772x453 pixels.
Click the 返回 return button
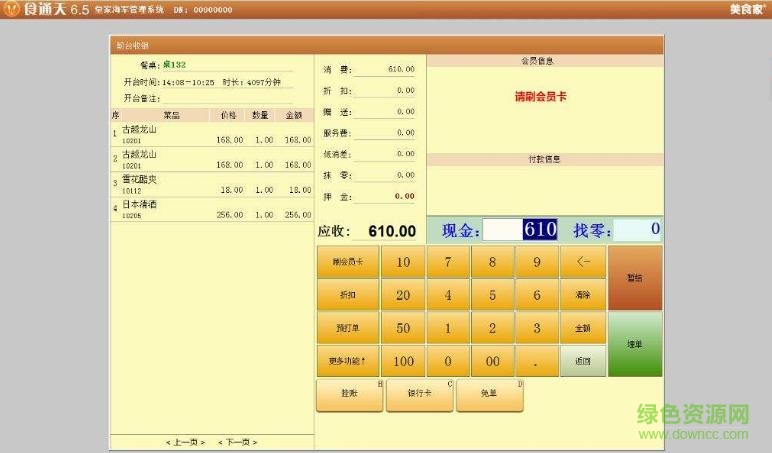pyautogui.click(x=582, y=361)
